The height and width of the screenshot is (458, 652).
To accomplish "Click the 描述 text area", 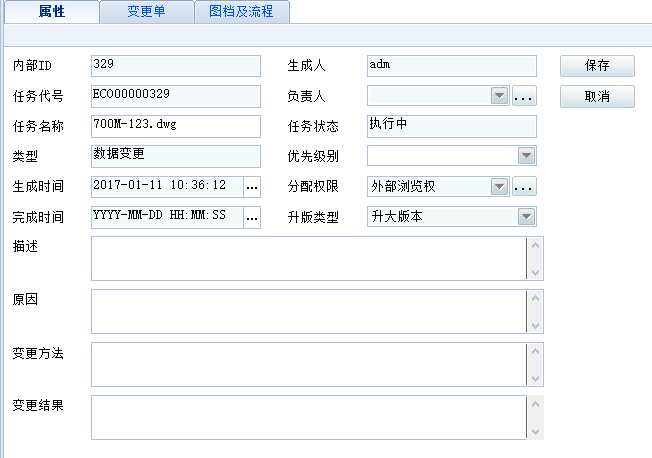I will 308,258.
